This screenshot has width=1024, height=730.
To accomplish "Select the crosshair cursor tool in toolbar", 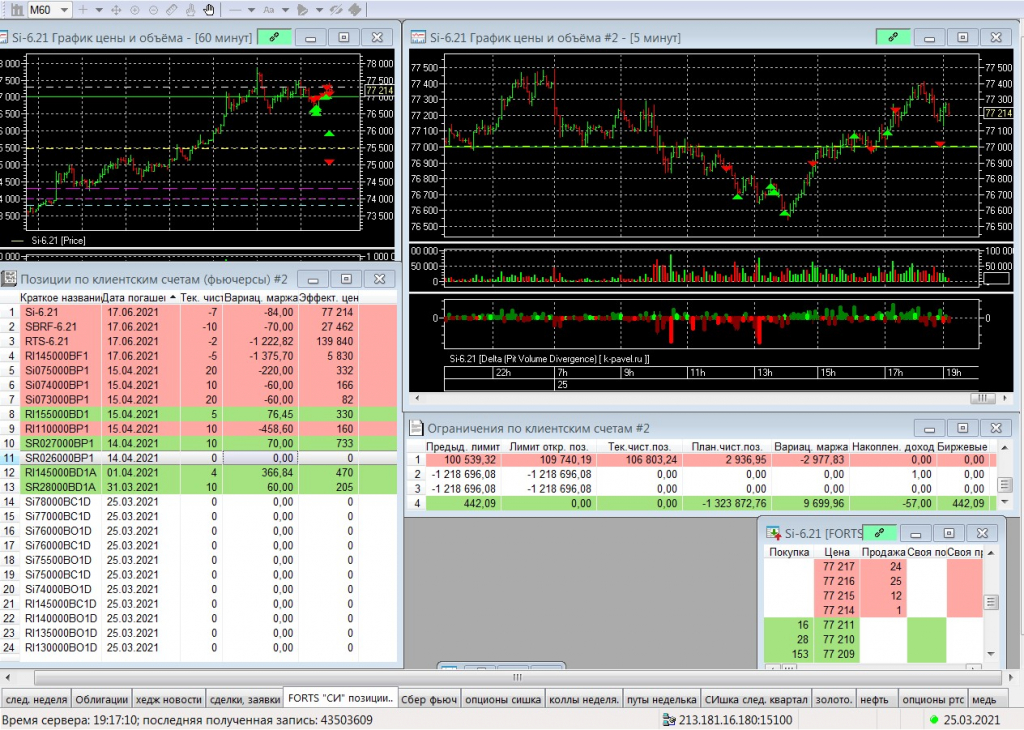I will click(82, 10).
